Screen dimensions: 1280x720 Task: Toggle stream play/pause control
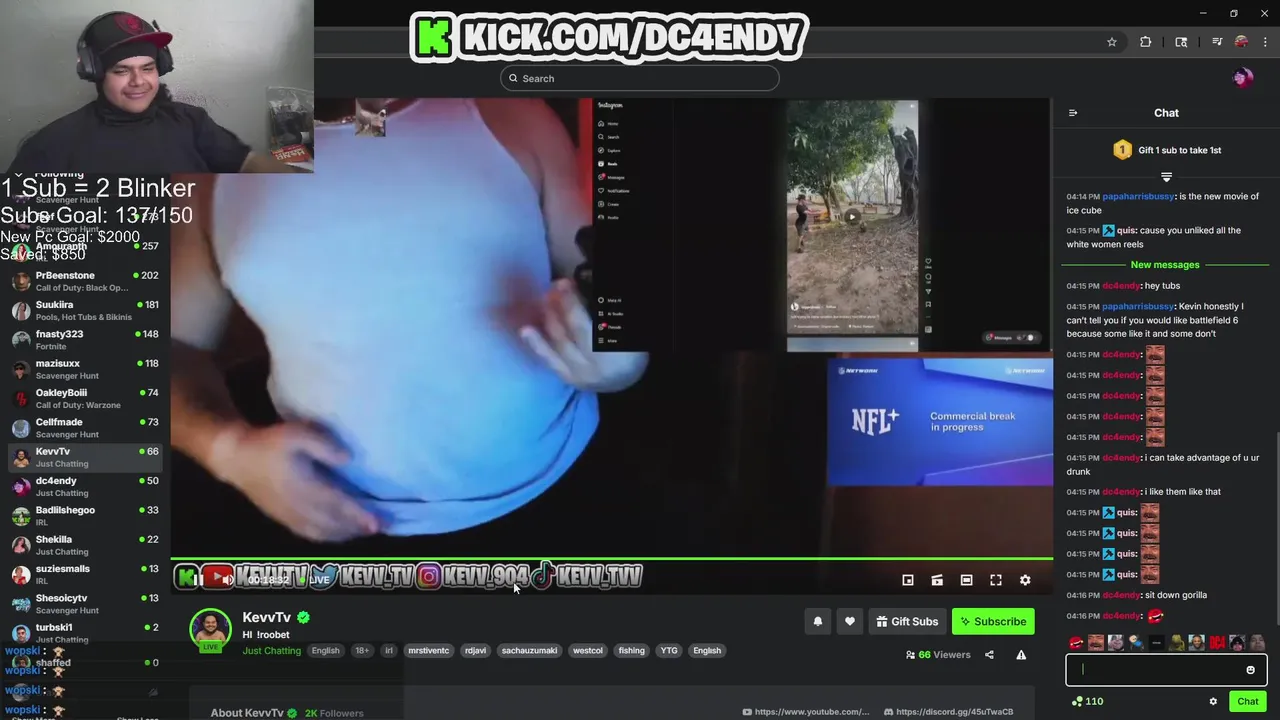[197, 579]
